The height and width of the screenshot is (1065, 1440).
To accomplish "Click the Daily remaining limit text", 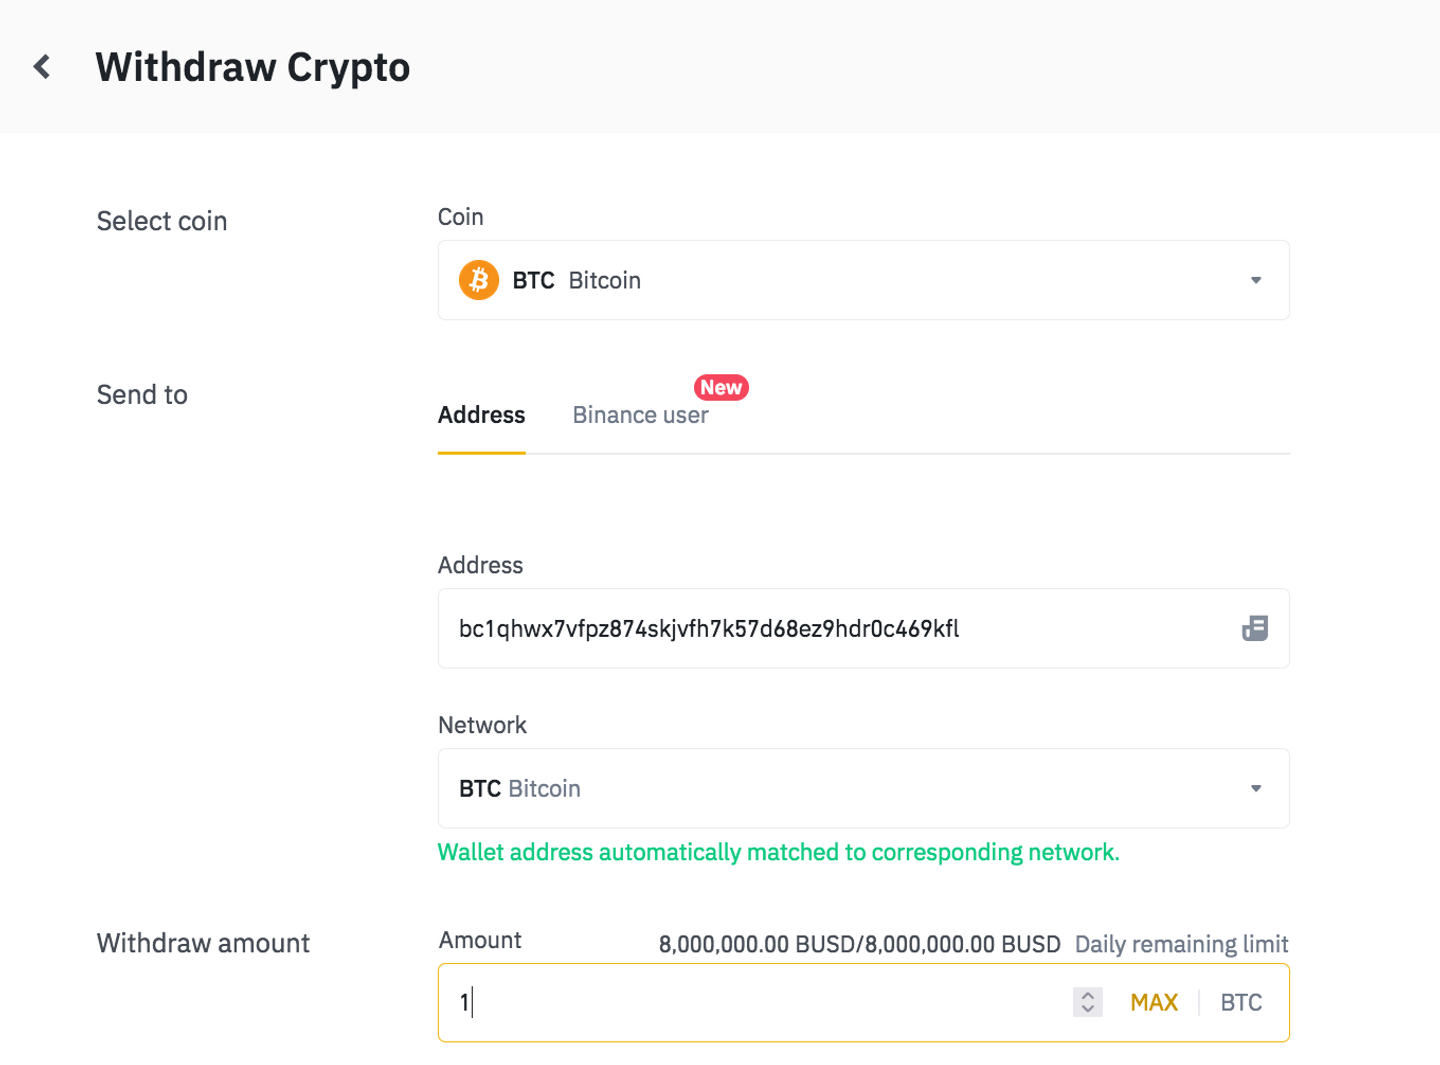I will click(x=1181, y=944).
